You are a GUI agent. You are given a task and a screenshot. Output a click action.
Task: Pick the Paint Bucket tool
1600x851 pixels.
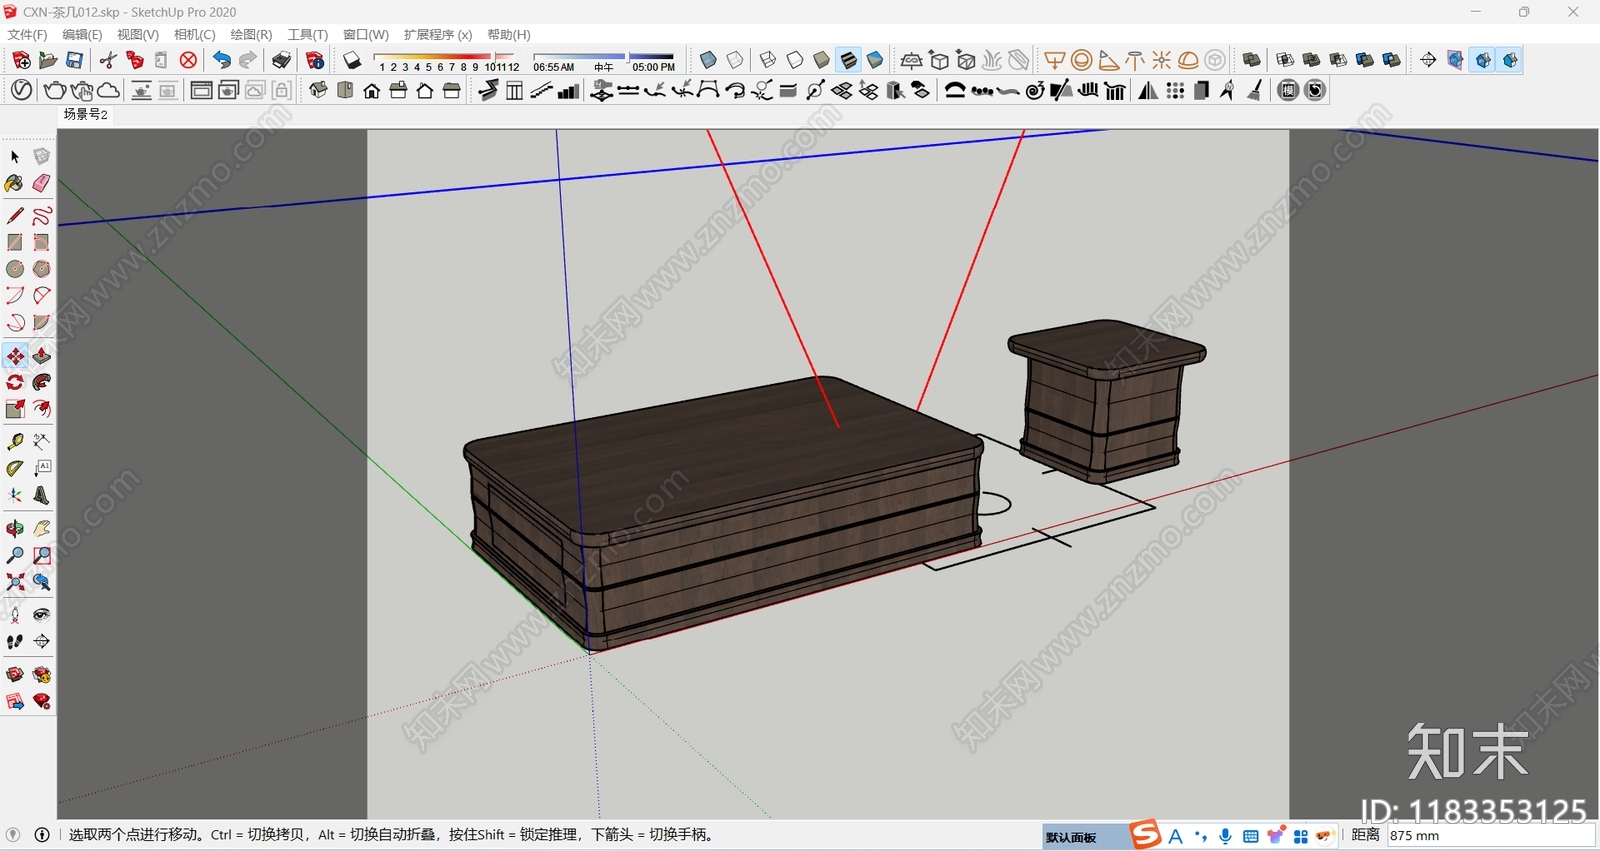pos(15,183)
